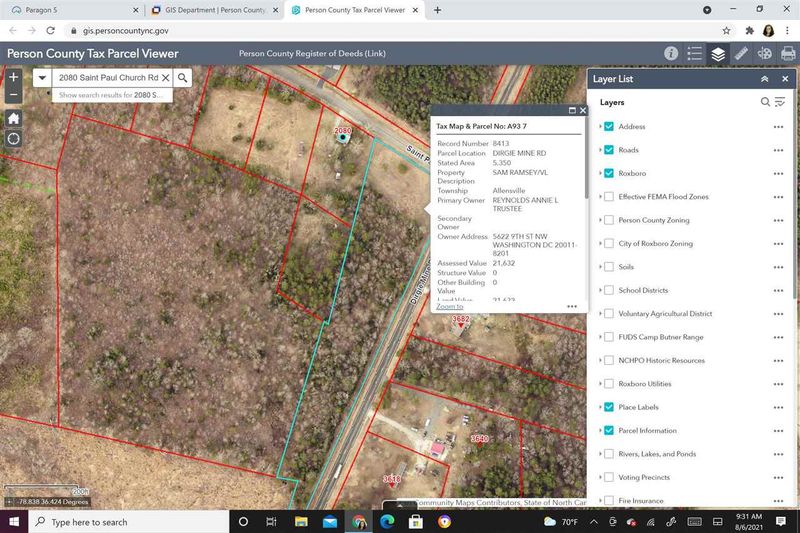Select Person County Tax Parcel Viewer tab

click(355, 10)
